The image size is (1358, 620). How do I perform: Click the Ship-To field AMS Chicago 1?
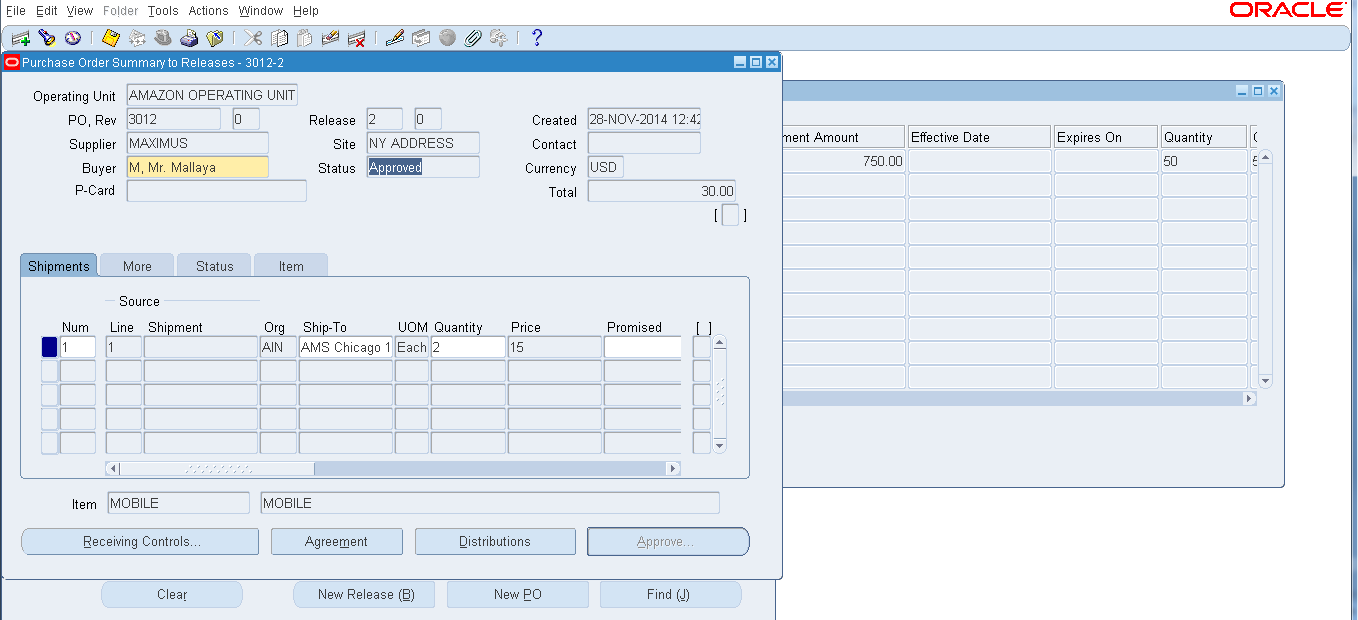click(x=346, y=347)
